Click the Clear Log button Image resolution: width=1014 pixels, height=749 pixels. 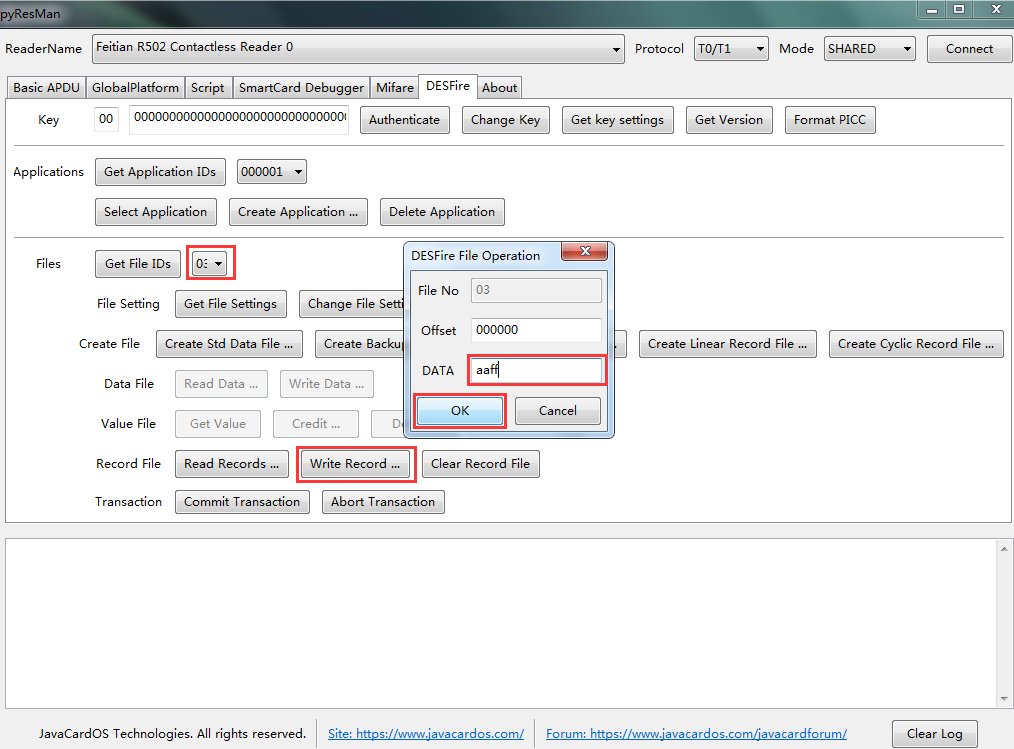[934, 733]
